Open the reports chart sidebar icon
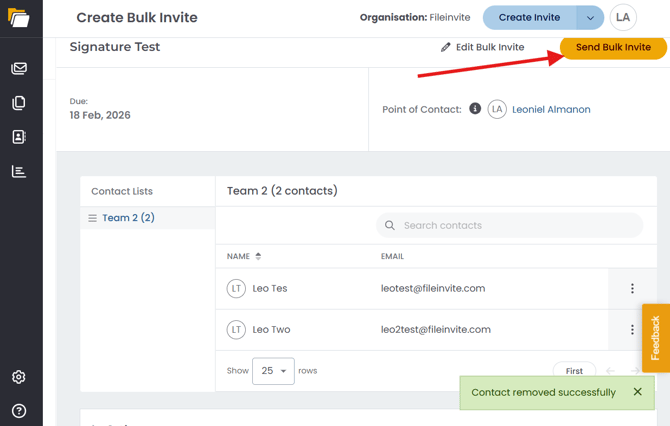Screen dimensions: 670x426 (x=19, y=171)
